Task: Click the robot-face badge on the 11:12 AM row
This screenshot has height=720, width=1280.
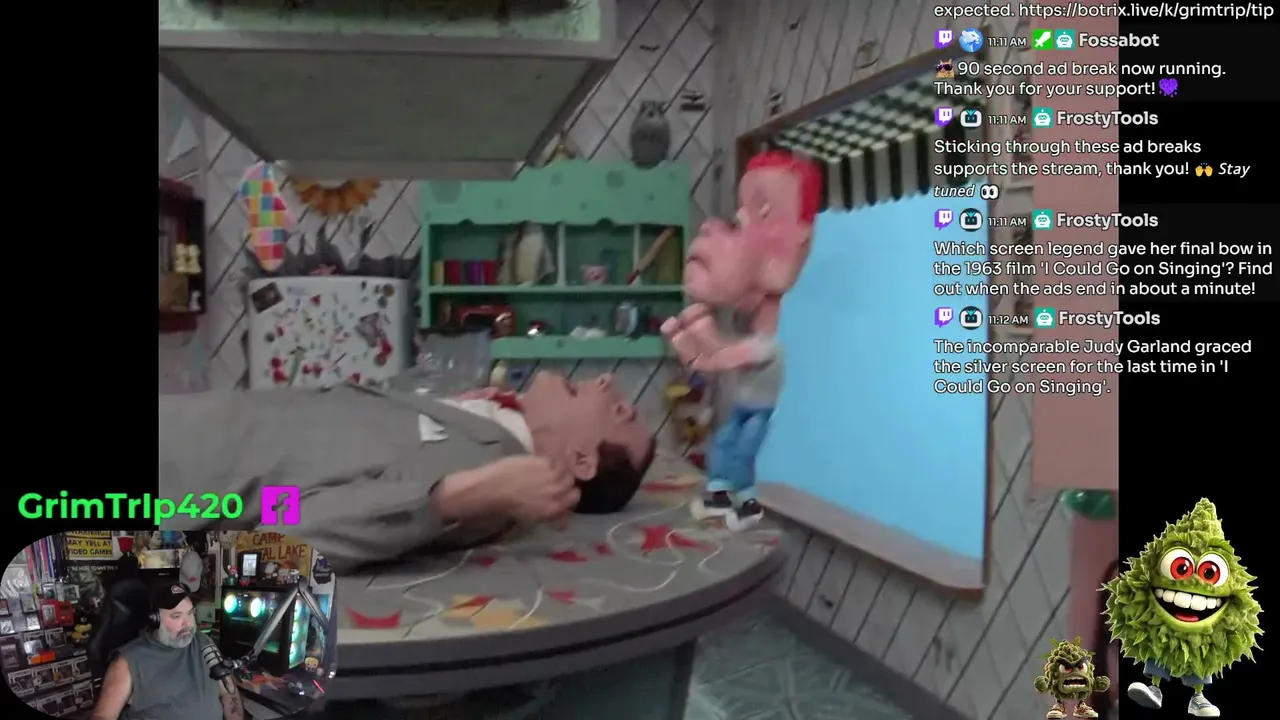Action: click(971, 318)
